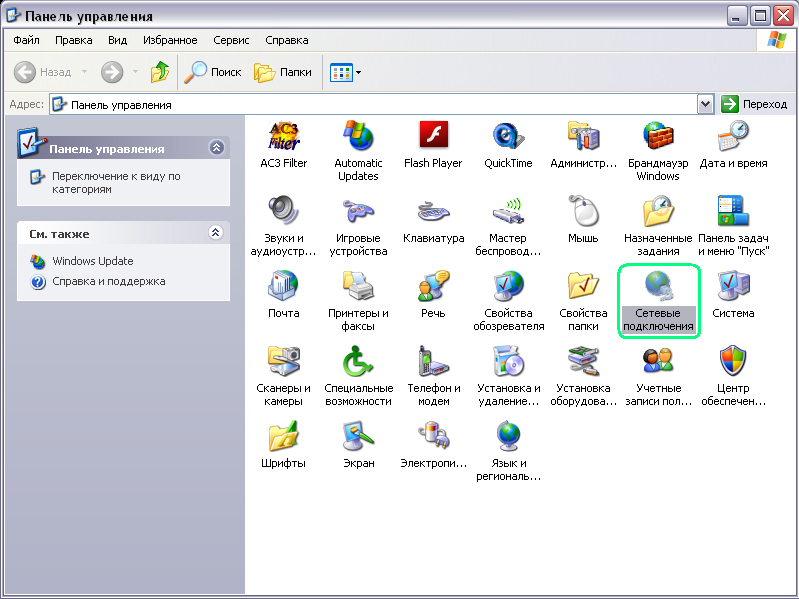799x599 pixels.
Task: Click the Поиск search toolbar button
Action: (214, 72)
